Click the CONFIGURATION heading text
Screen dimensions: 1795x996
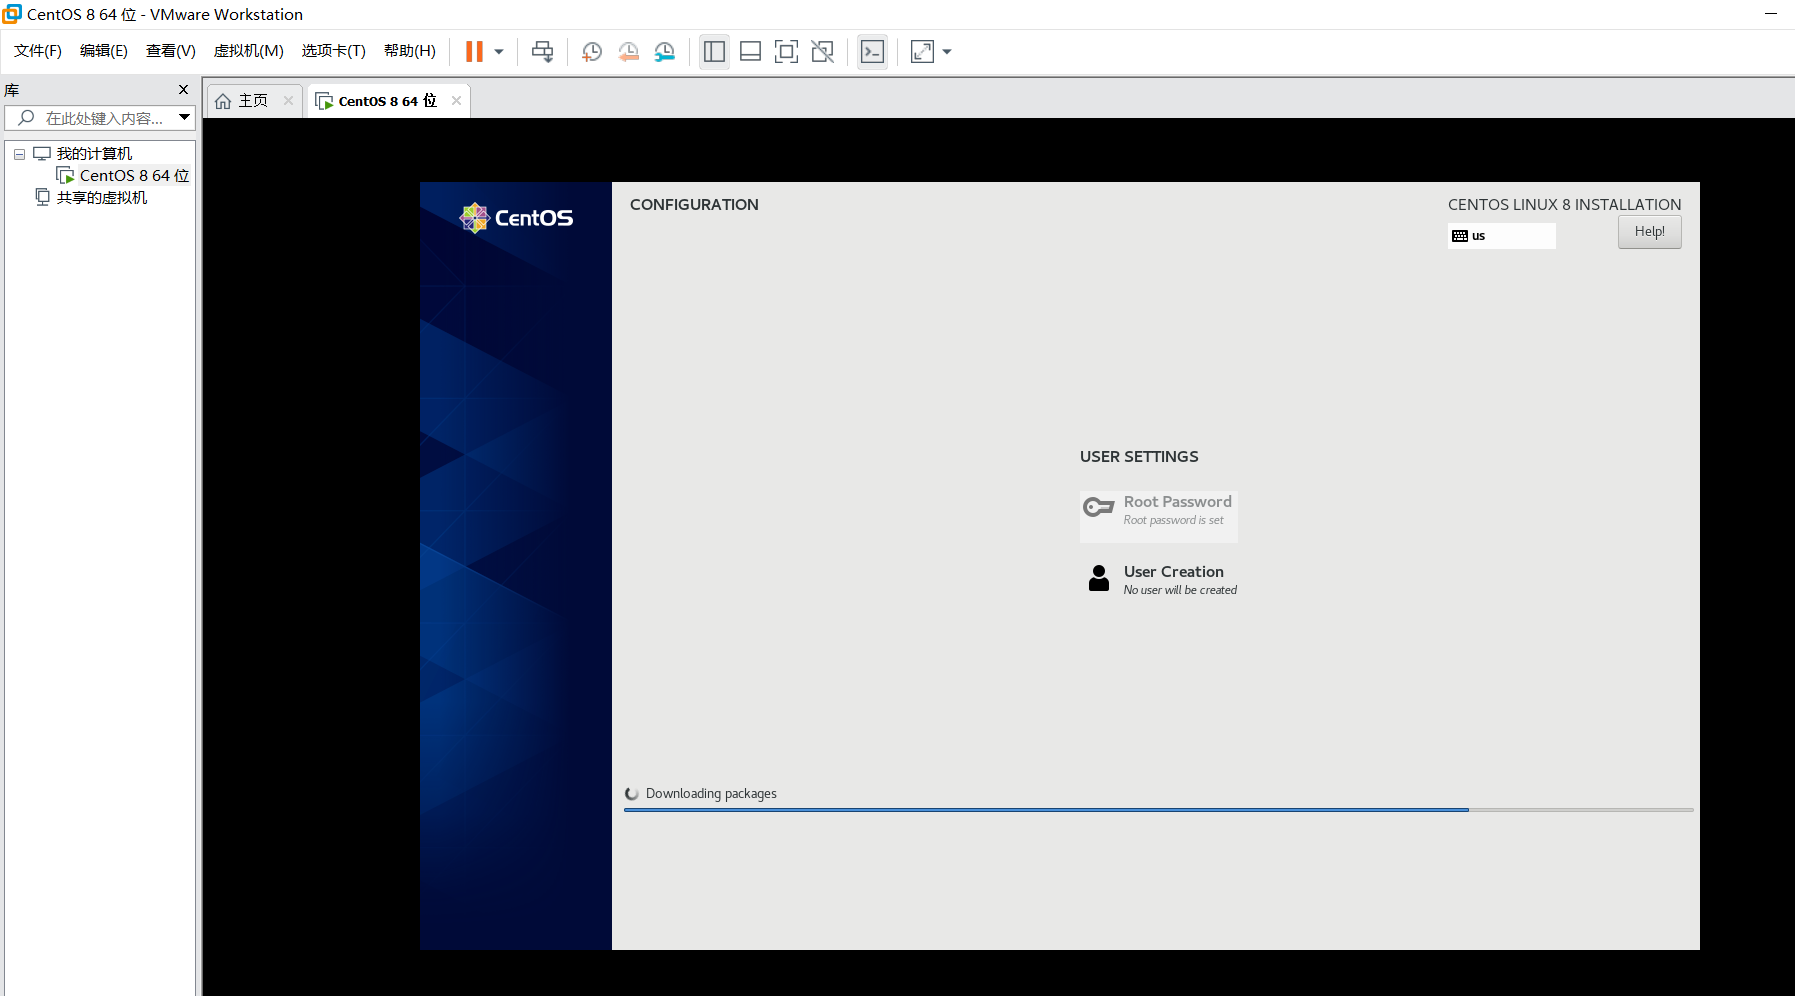(x=694, y=205)
